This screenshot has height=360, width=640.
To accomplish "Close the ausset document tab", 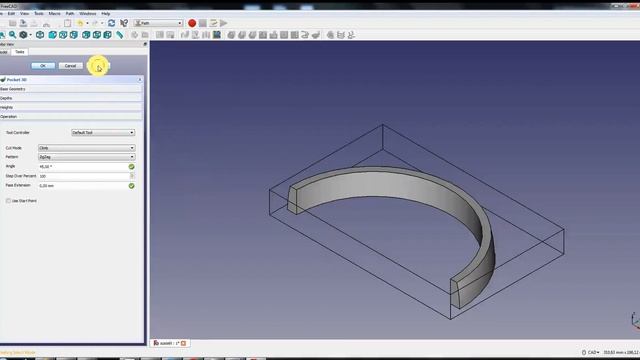I will (183, 343).
